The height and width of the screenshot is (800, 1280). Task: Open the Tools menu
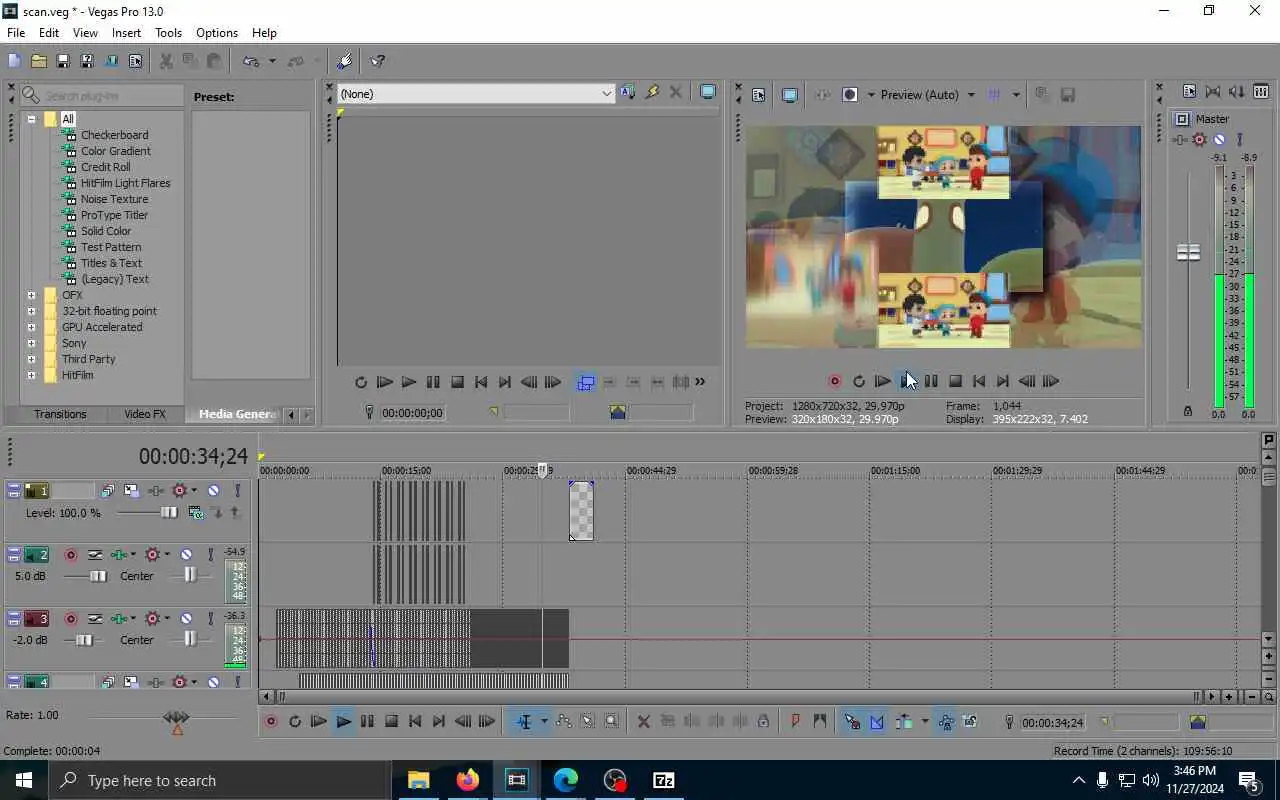click(x=168, y=33)
